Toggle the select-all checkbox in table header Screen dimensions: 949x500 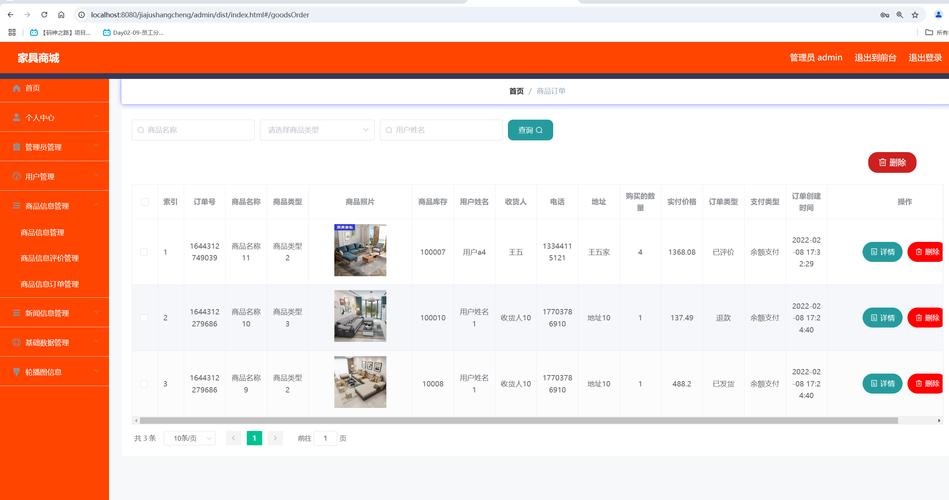[144, 202]
